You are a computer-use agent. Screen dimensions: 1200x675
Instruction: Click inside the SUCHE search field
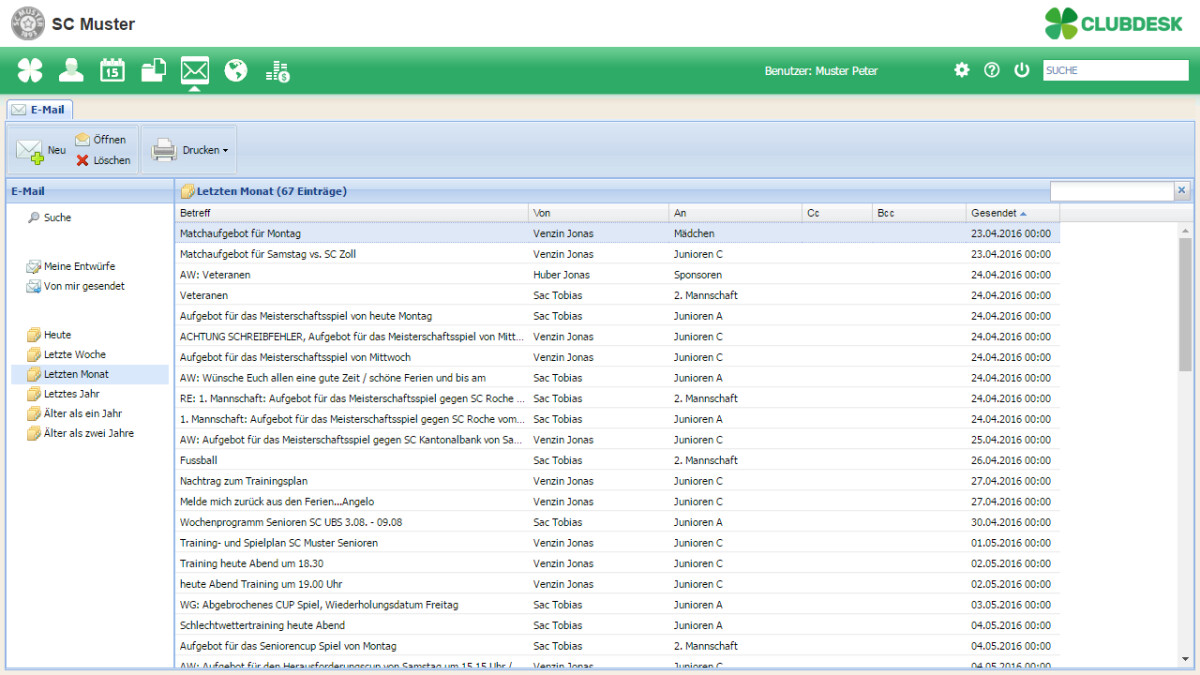[1114, 70]
